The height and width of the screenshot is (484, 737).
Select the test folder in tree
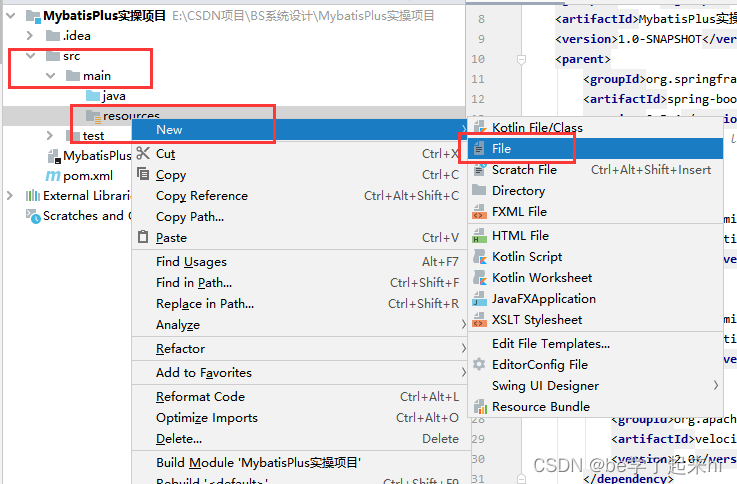coord(93,136)
